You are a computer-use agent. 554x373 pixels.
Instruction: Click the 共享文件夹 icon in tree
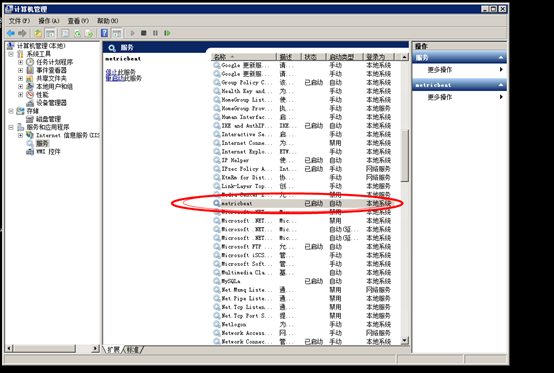coord(30,78)
